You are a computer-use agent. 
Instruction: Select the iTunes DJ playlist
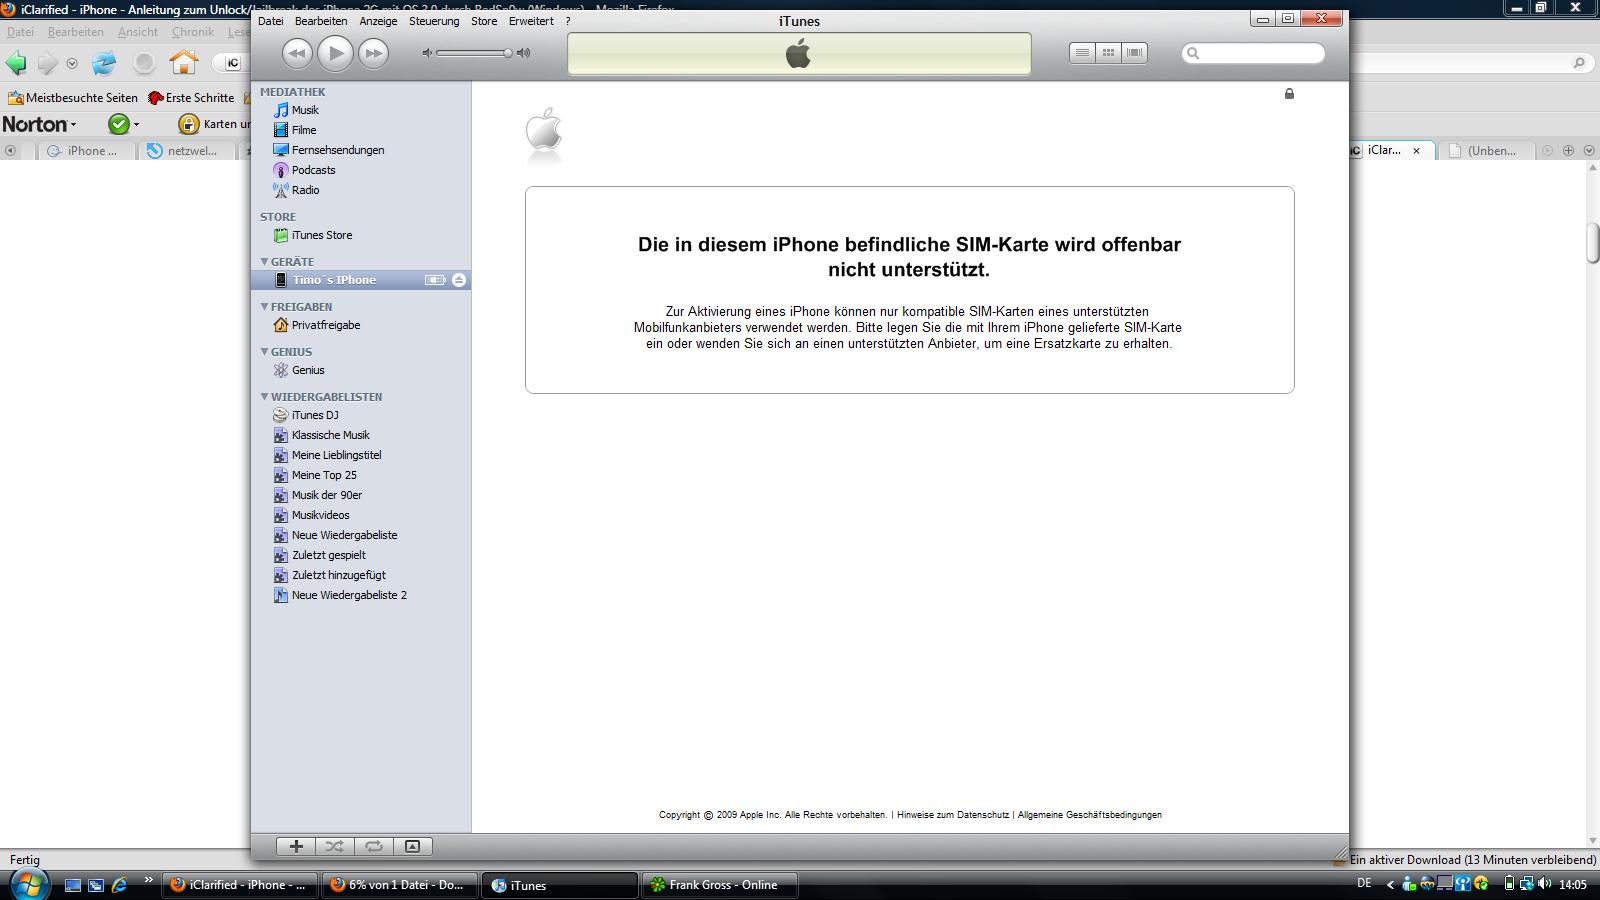(x=314, y=415)
